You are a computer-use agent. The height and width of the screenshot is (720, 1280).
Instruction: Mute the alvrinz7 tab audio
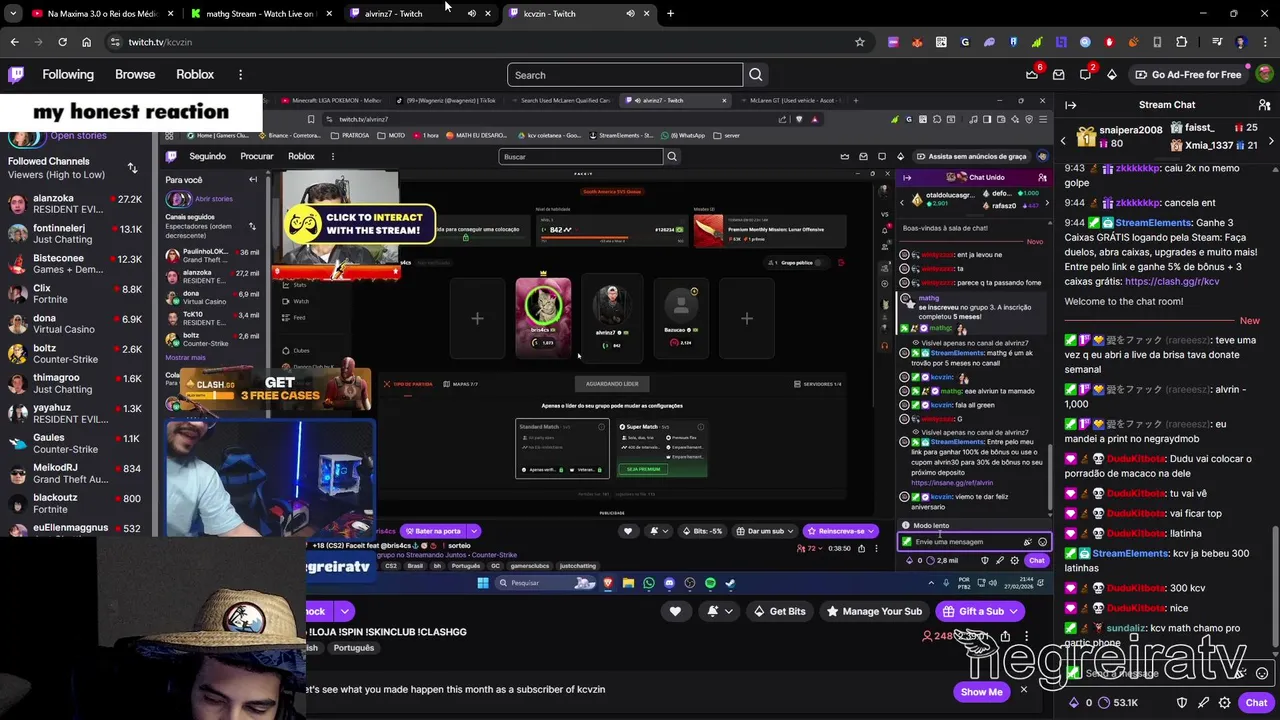point(472,14)
